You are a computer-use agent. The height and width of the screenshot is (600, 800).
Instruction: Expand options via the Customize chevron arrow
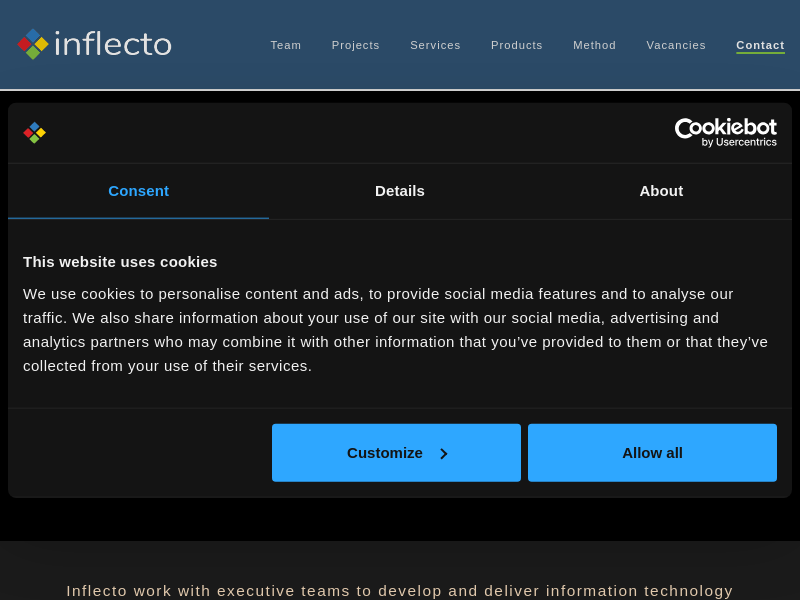coord(443,453)
